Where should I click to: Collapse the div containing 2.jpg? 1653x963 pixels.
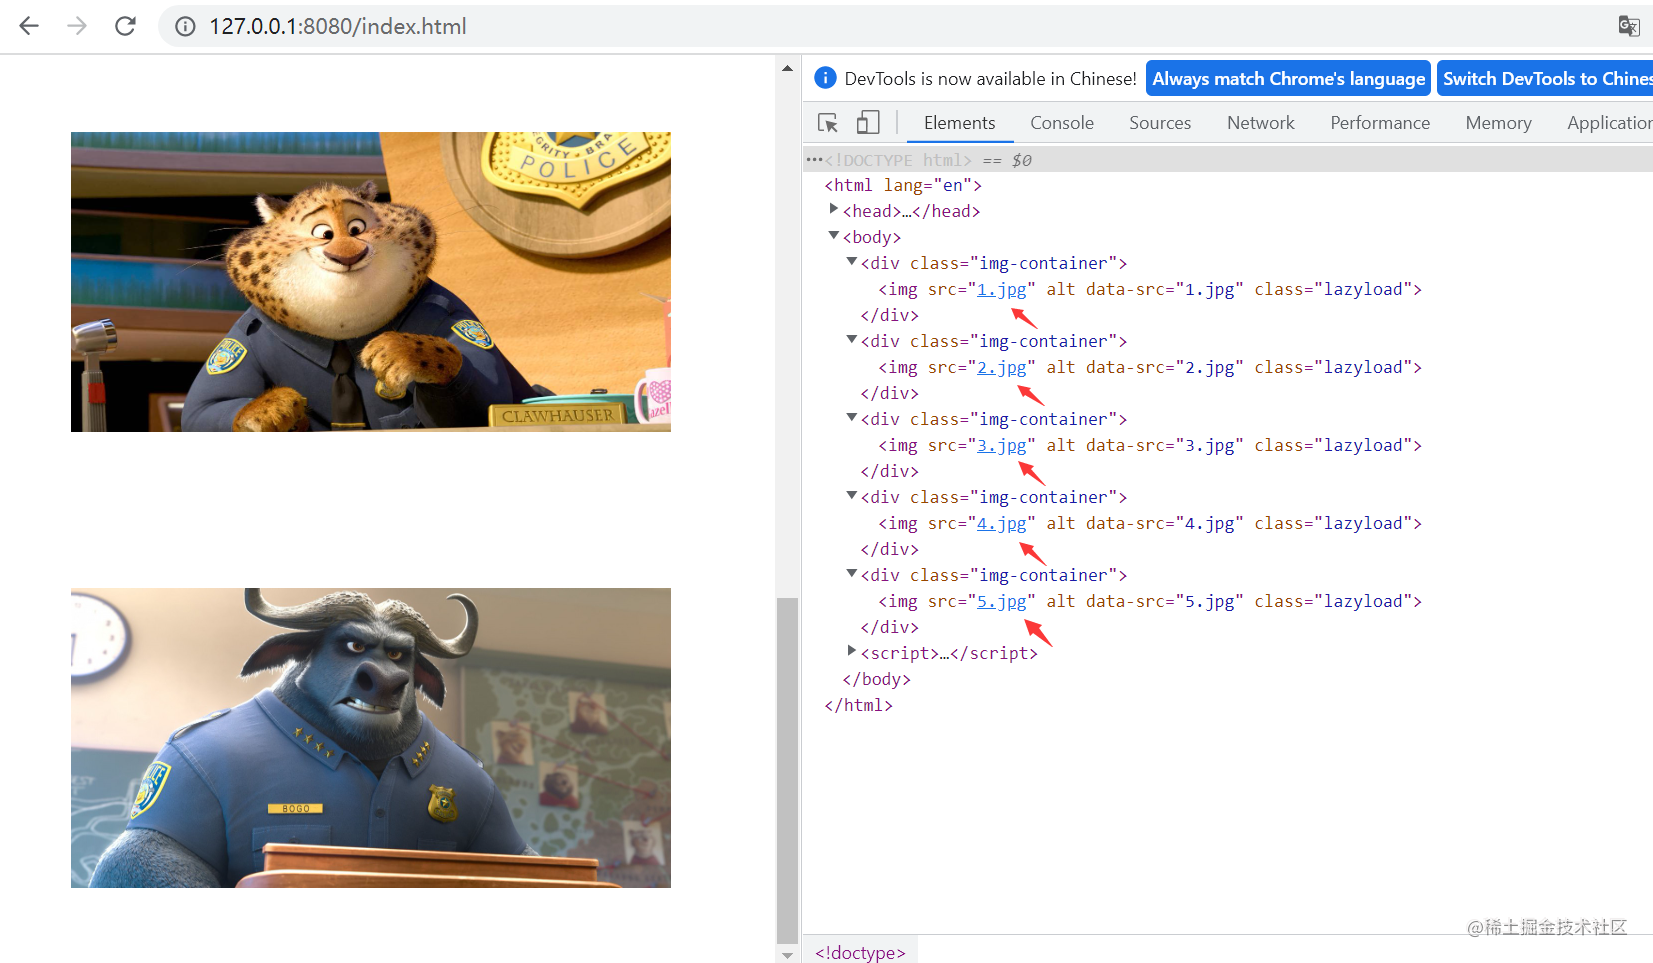[x=851, y=340]
